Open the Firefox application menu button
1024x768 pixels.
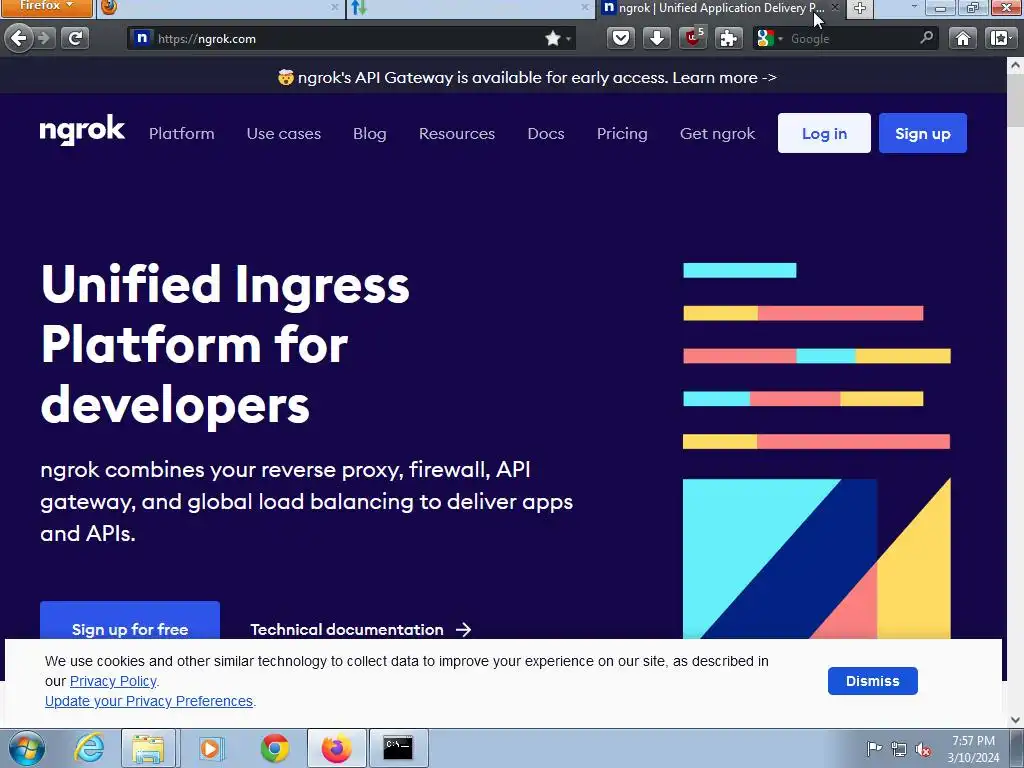click(46, 7)
